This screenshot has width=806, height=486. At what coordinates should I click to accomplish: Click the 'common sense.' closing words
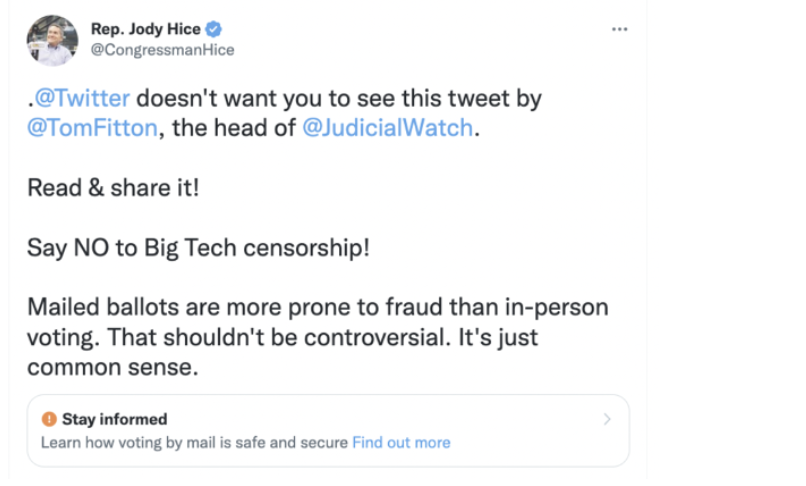pos(113,366)
